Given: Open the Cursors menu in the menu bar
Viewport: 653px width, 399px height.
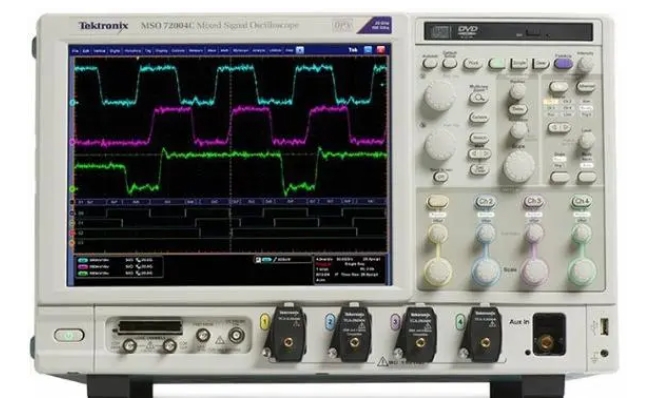Looking at the screenshot, I should click(178, 51).
